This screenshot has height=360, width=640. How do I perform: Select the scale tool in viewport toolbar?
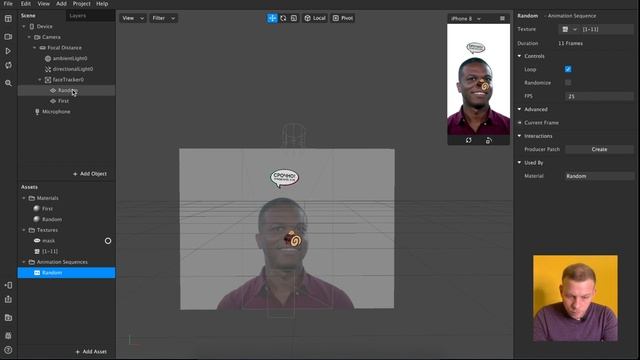pyautogui.click(x=294, y=18)
